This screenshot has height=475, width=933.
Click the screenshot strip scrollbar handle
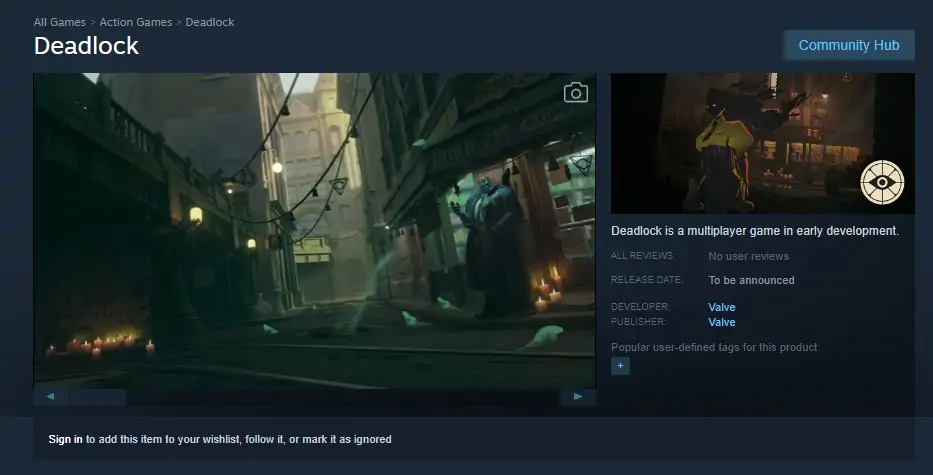(x=98, y=396)
